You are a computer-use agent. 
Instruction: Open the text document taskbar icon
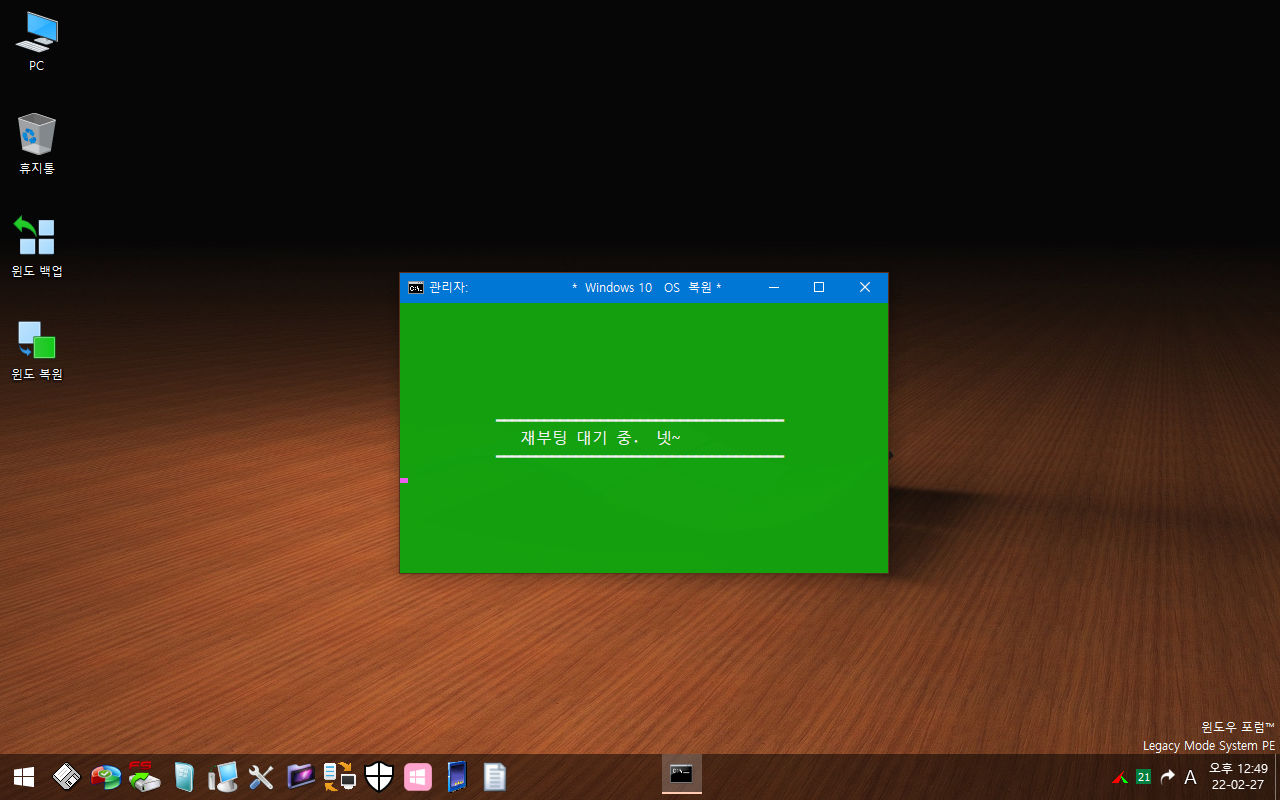pos(495,777)
